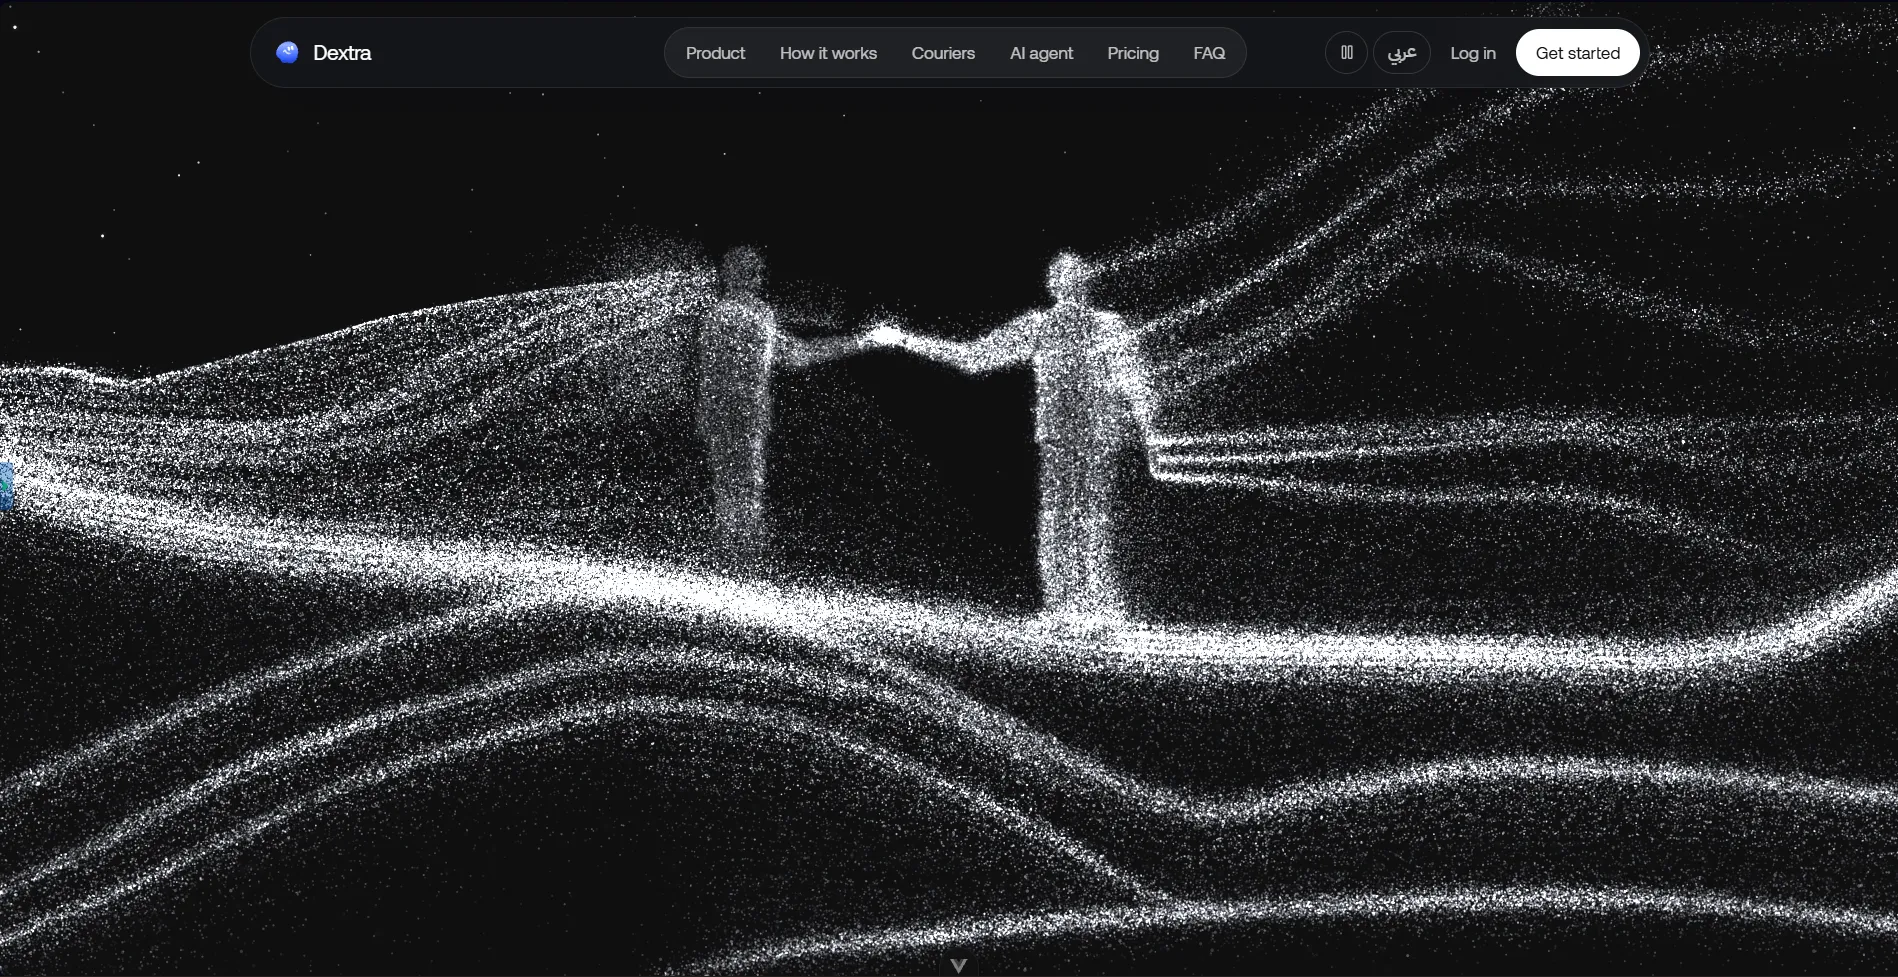Jump to the FAQ section
The image size is (1898, 977).
pos(1209,53)
